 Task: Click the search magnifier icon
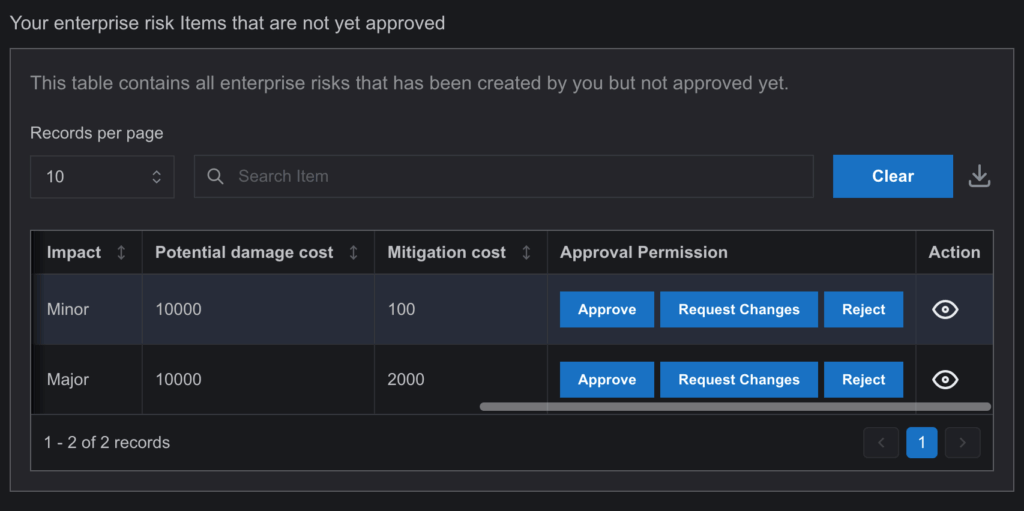[x=216, y=176]
